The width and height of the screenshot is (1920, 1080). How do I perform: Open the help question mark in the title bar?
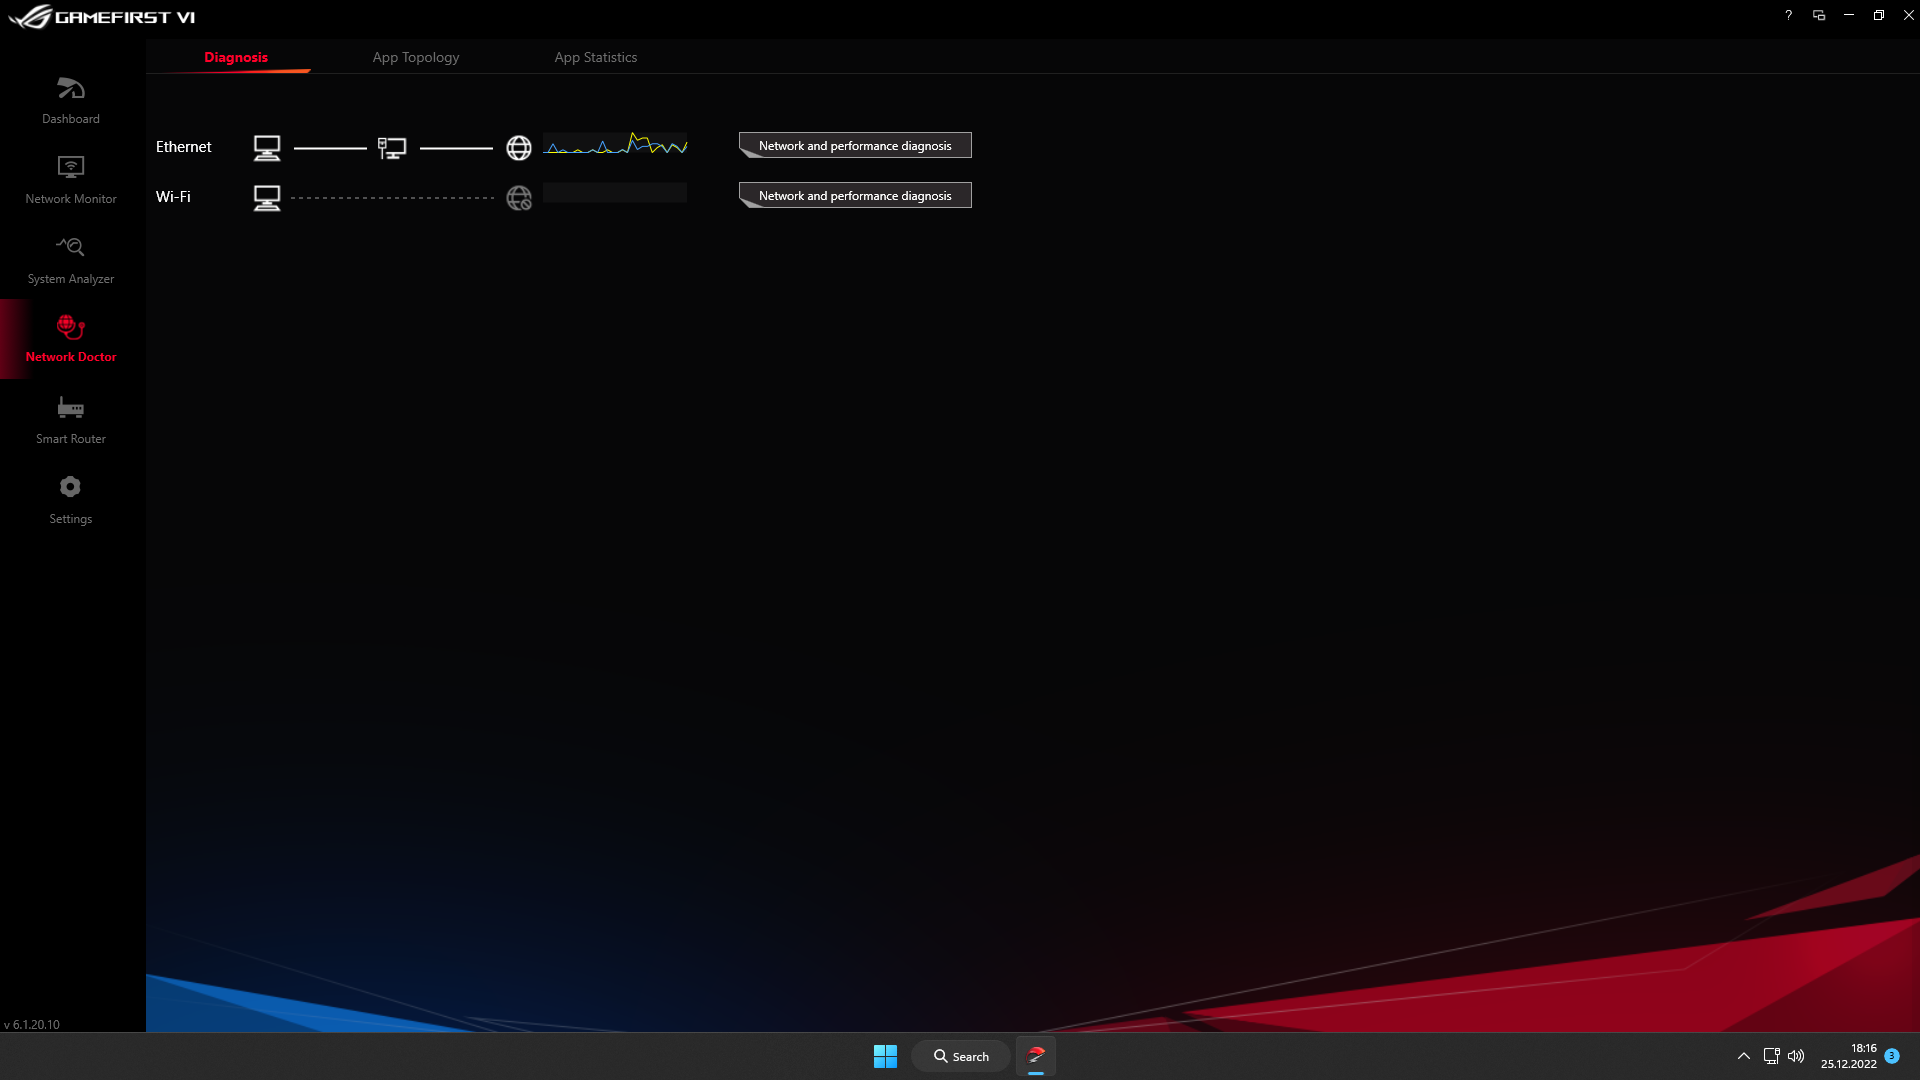tap(1789, 15)
